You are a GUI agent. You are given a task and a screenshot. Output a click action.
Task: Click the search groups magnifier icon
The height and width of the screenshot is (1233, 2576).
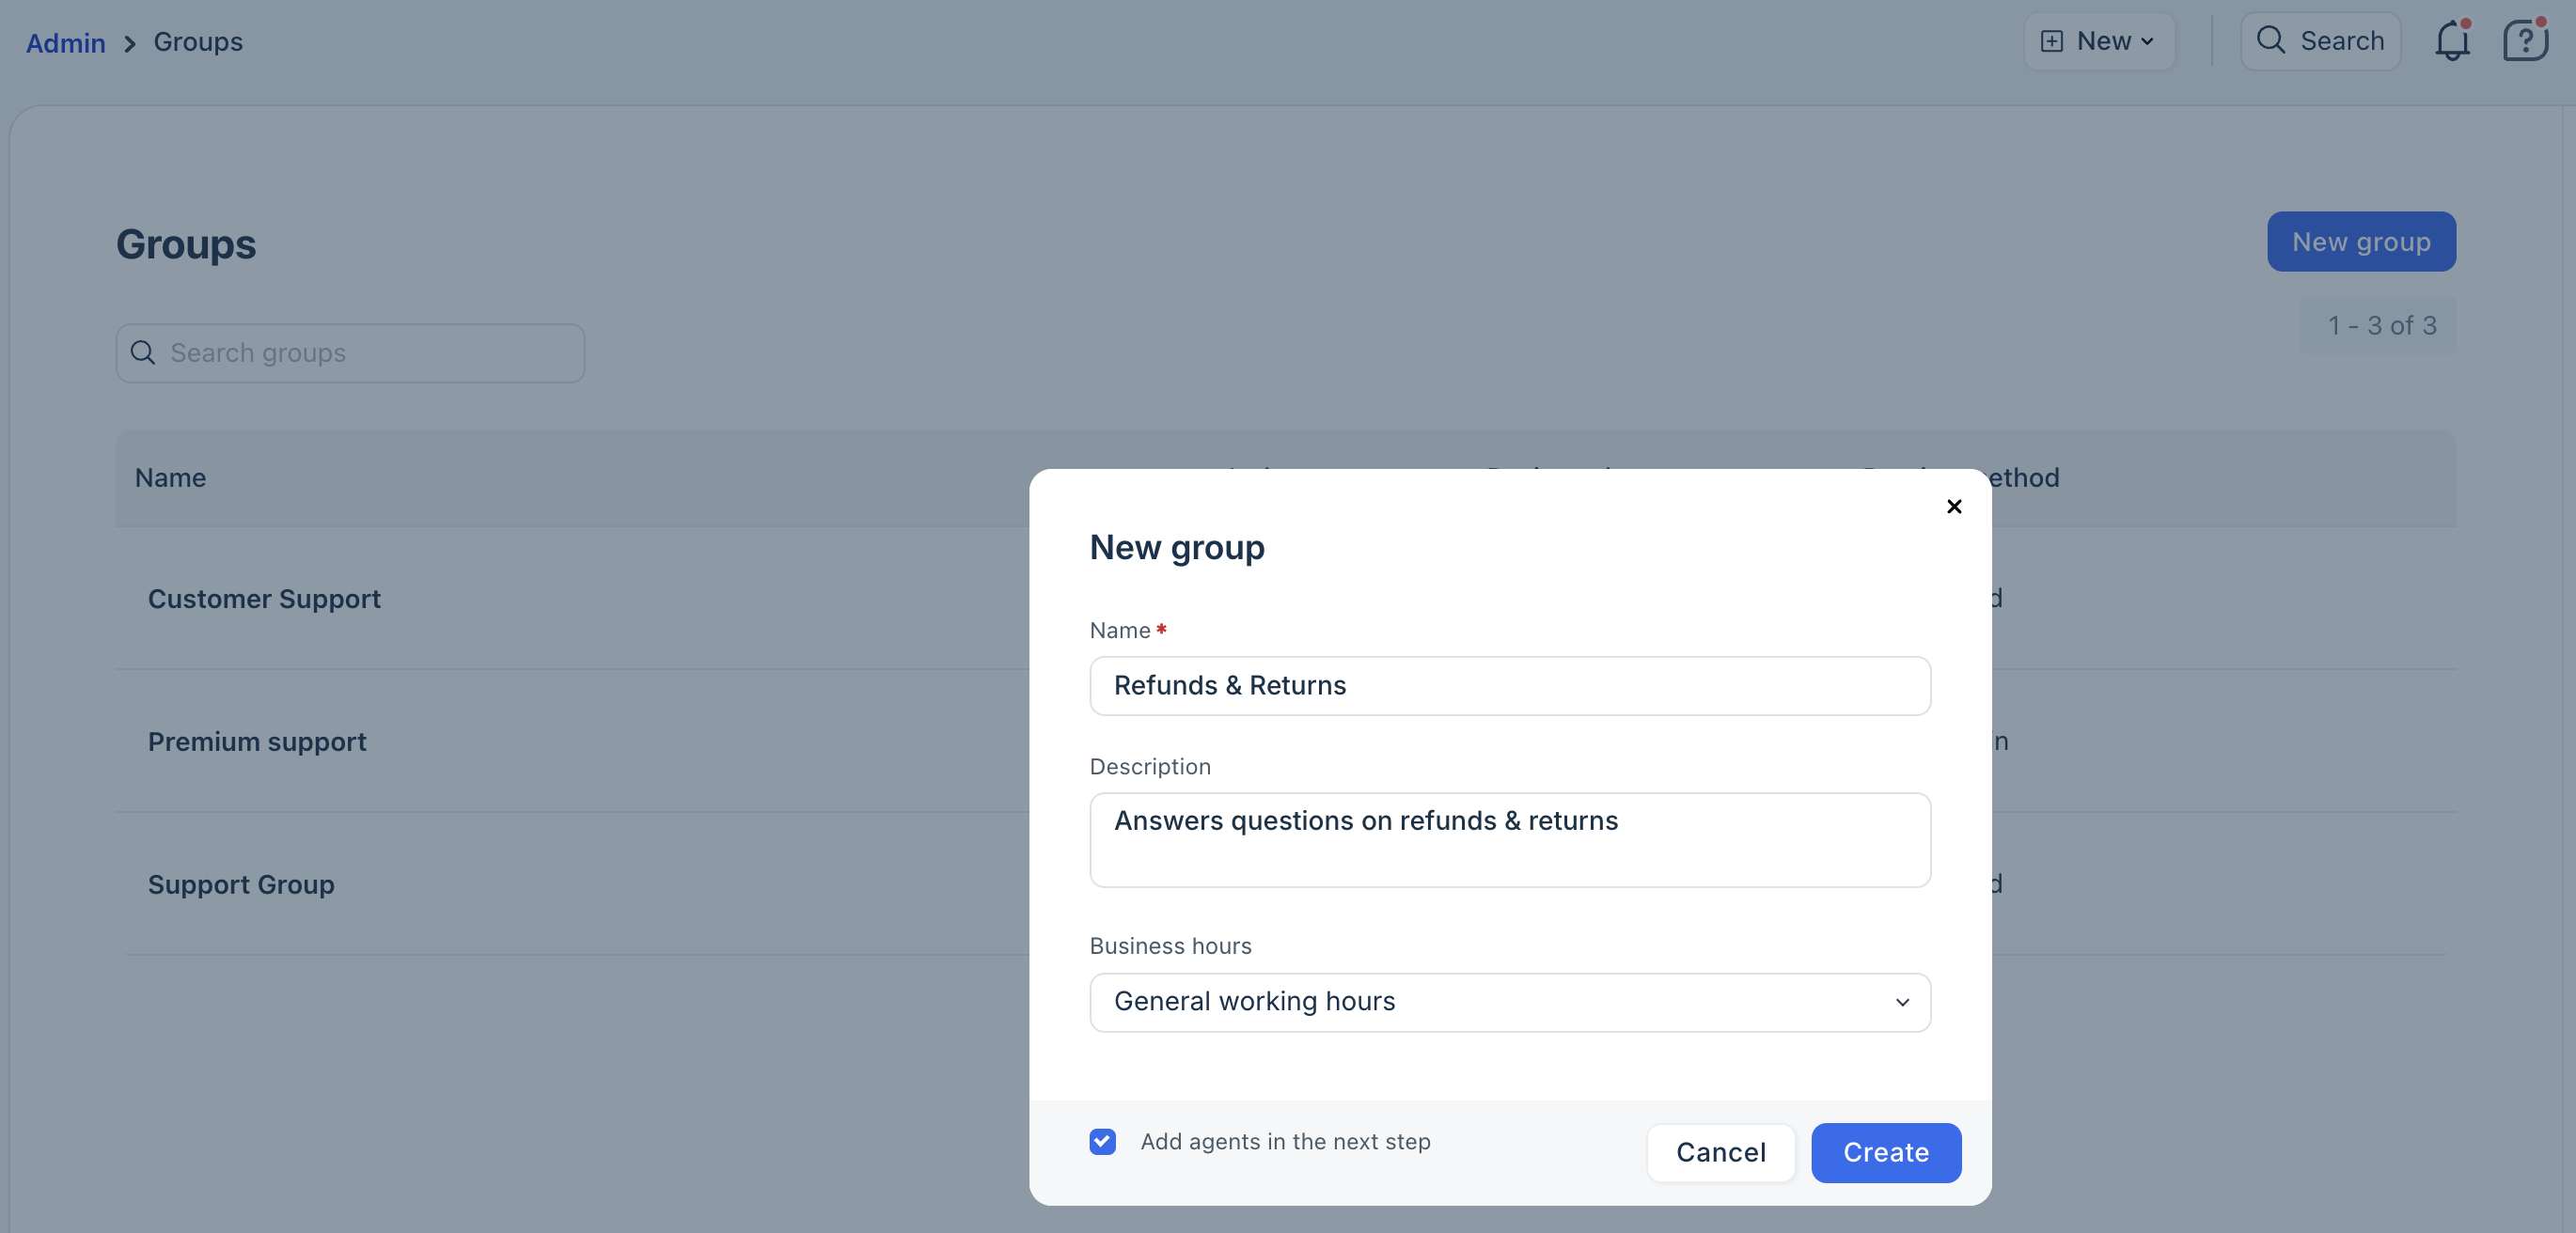tap(143, 353)
